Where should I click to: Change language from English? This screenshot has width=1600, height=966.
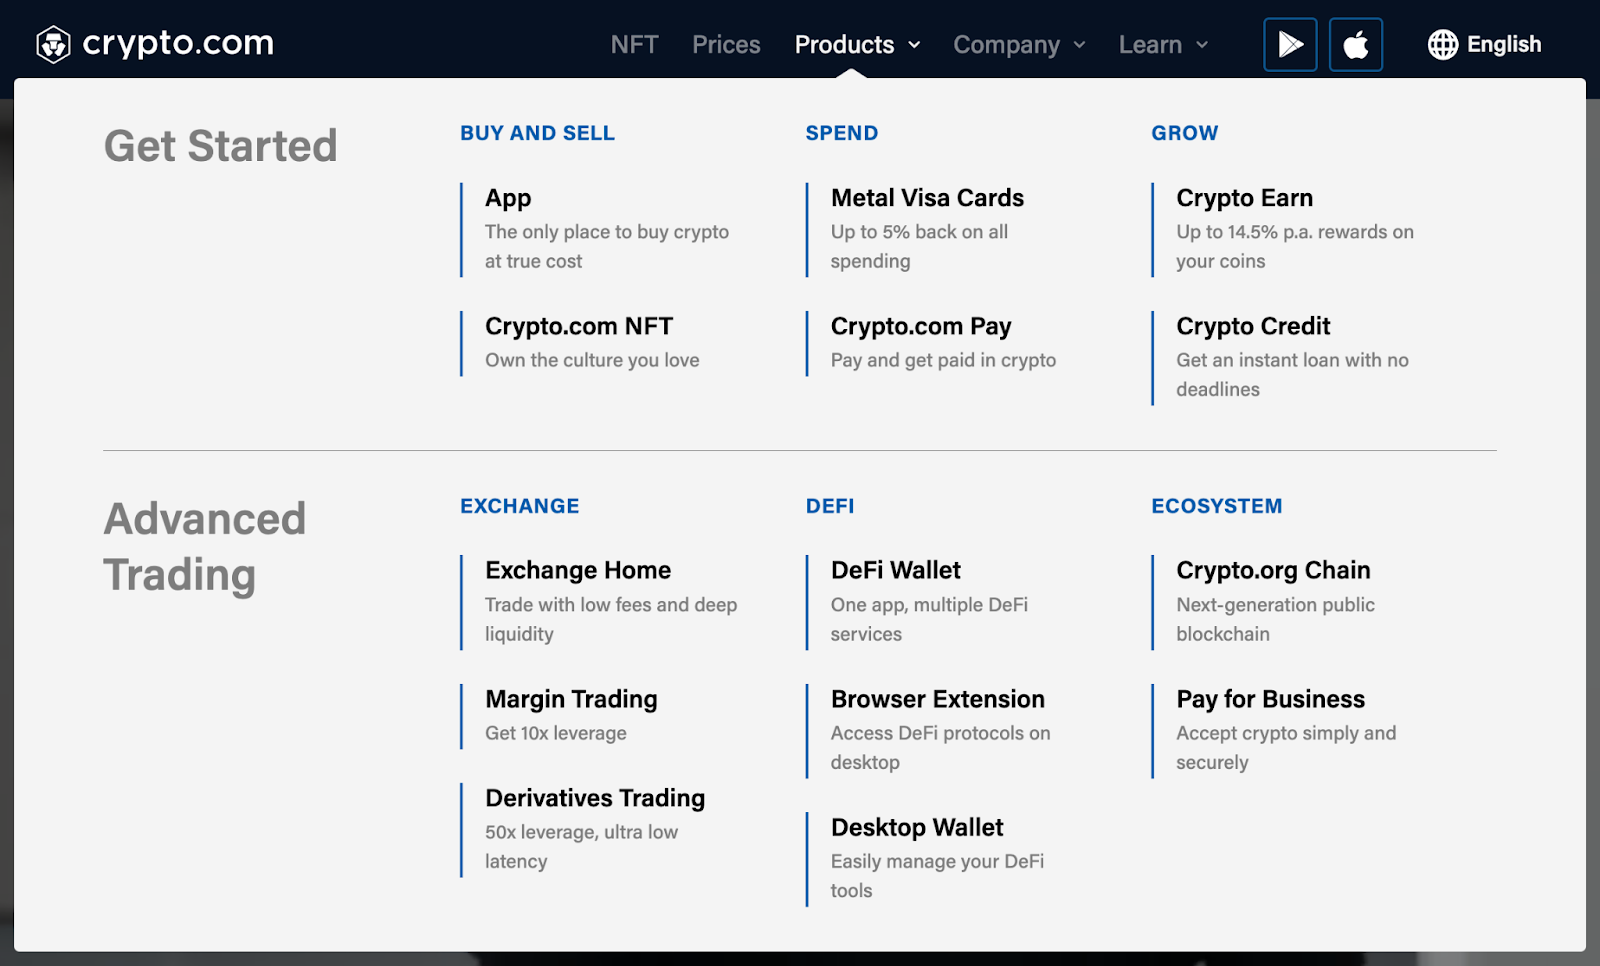click(1504, 44)
